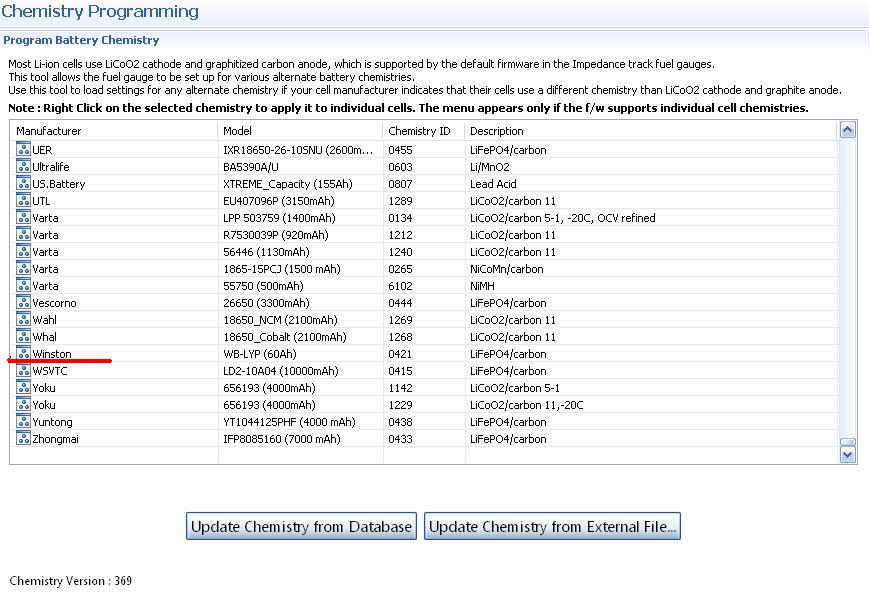Select the Ultralife row icon
Image resolution: width=869 pixels, height=595 pixels.
(23, 166)
